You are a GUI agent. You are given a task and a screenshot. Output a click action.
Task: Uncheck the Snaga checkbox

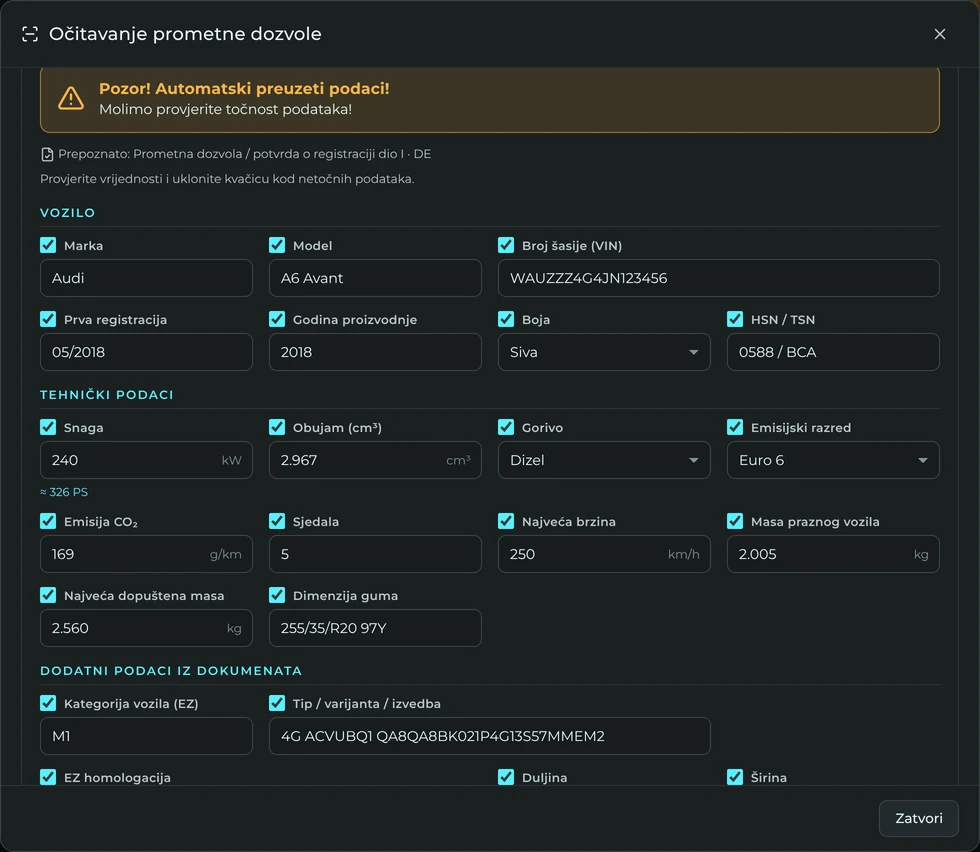pos(48,427)
